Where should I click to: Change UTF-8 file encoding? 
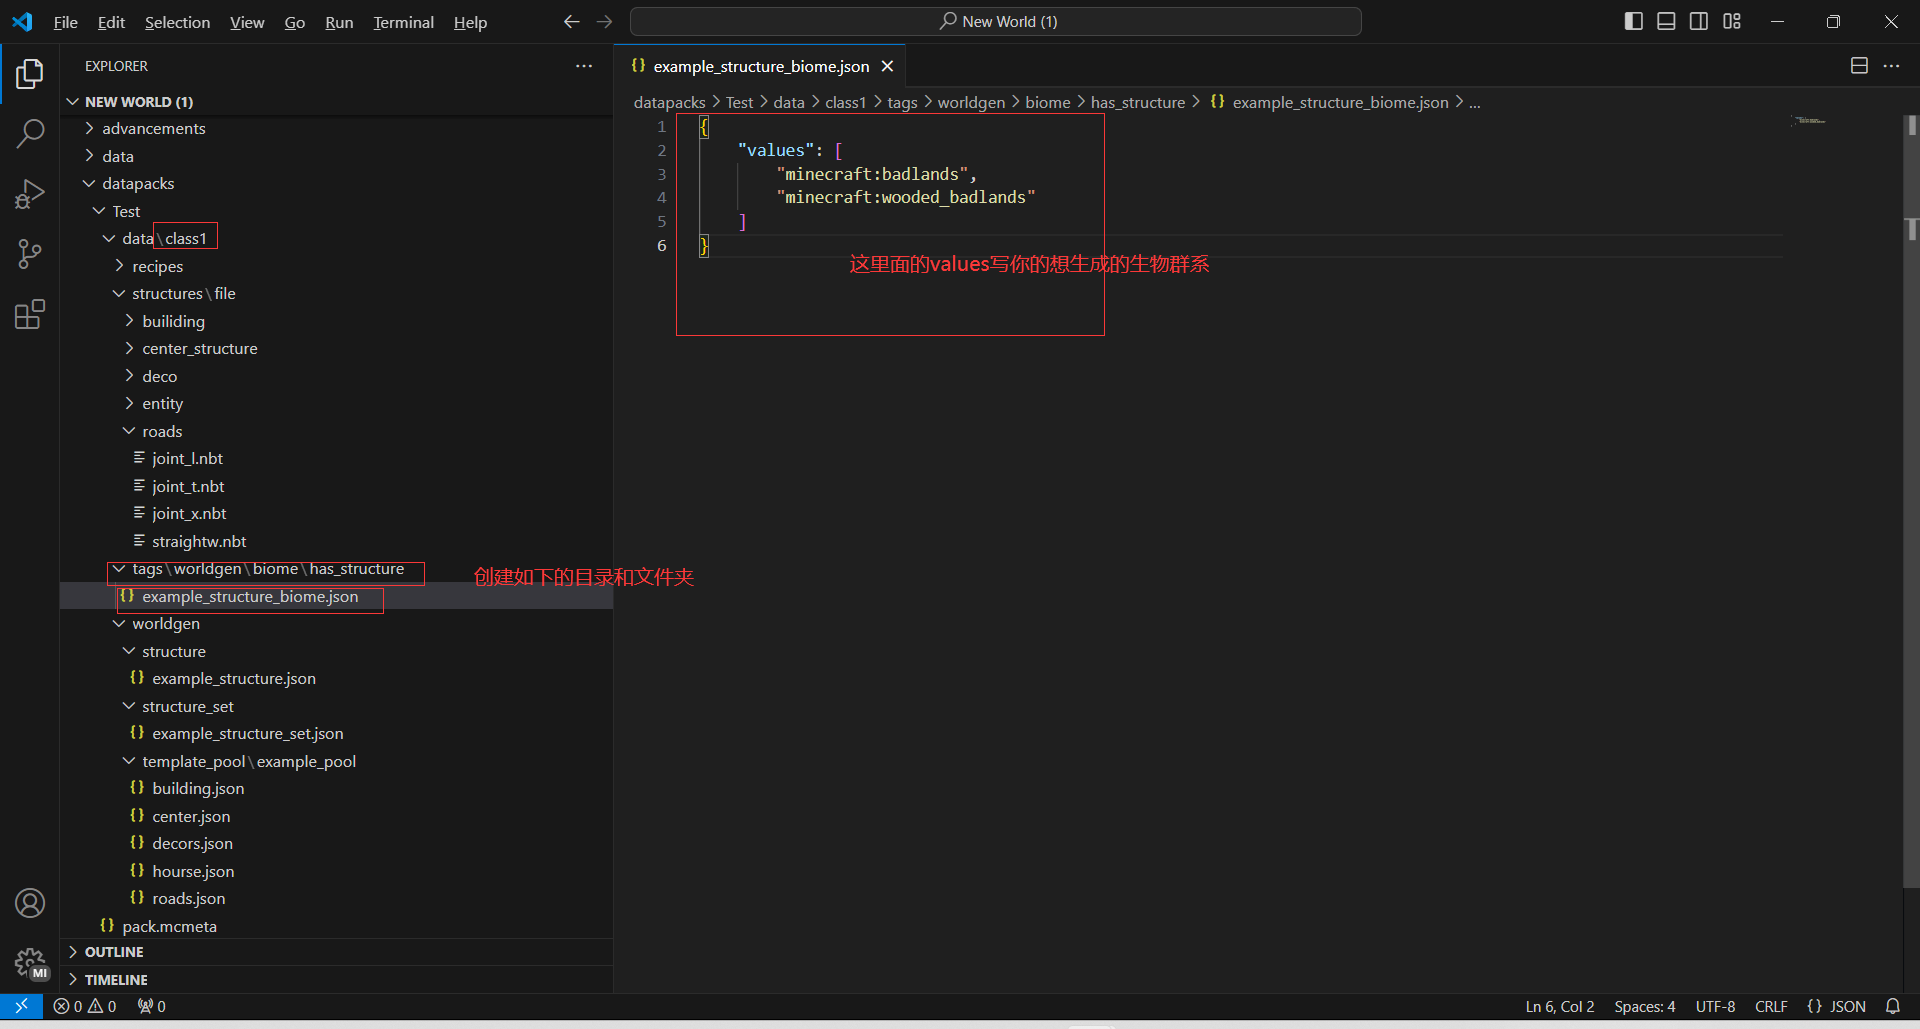pos(1715,1006)
